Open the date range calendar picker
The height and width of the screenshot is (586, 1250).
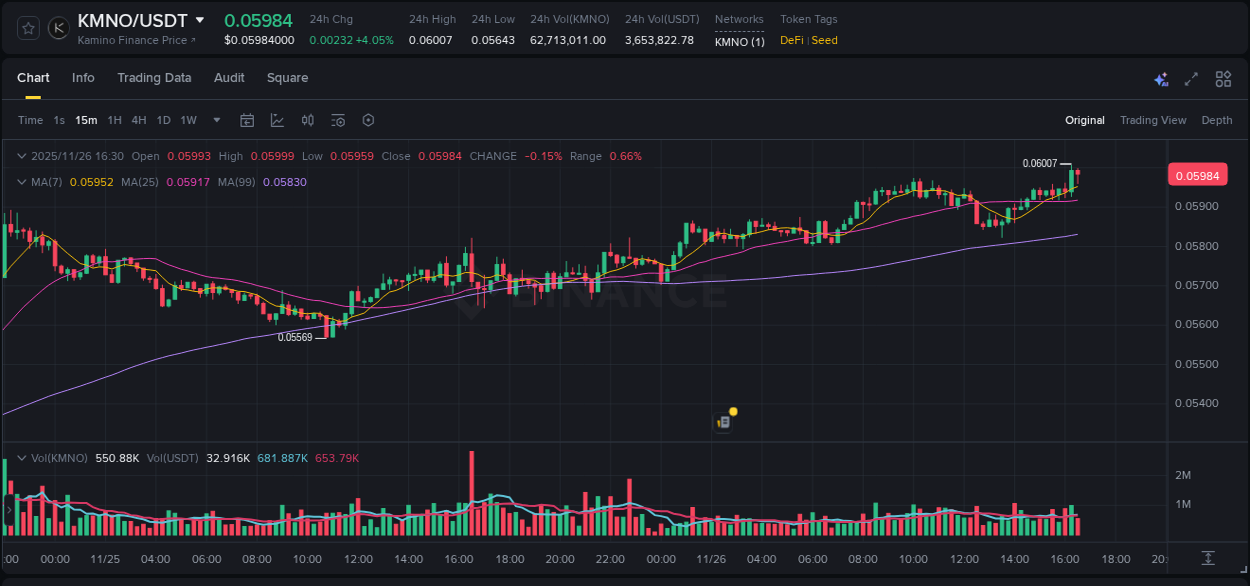tap(247, 119)
